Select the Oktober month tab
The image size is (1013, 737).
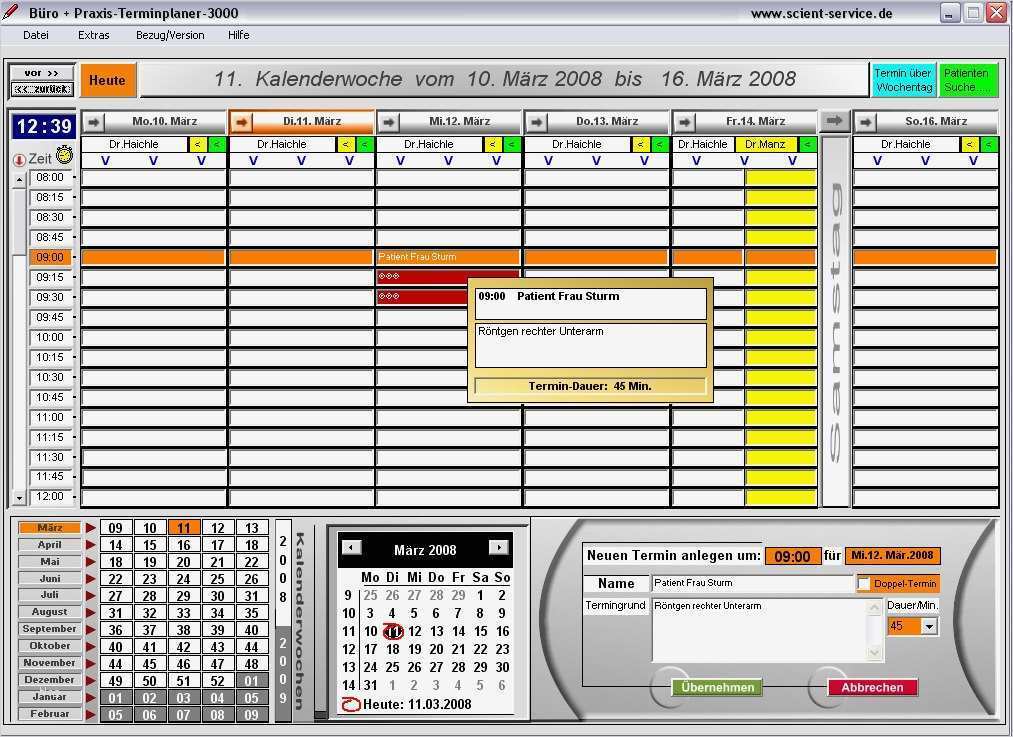(x=49, y=646)
